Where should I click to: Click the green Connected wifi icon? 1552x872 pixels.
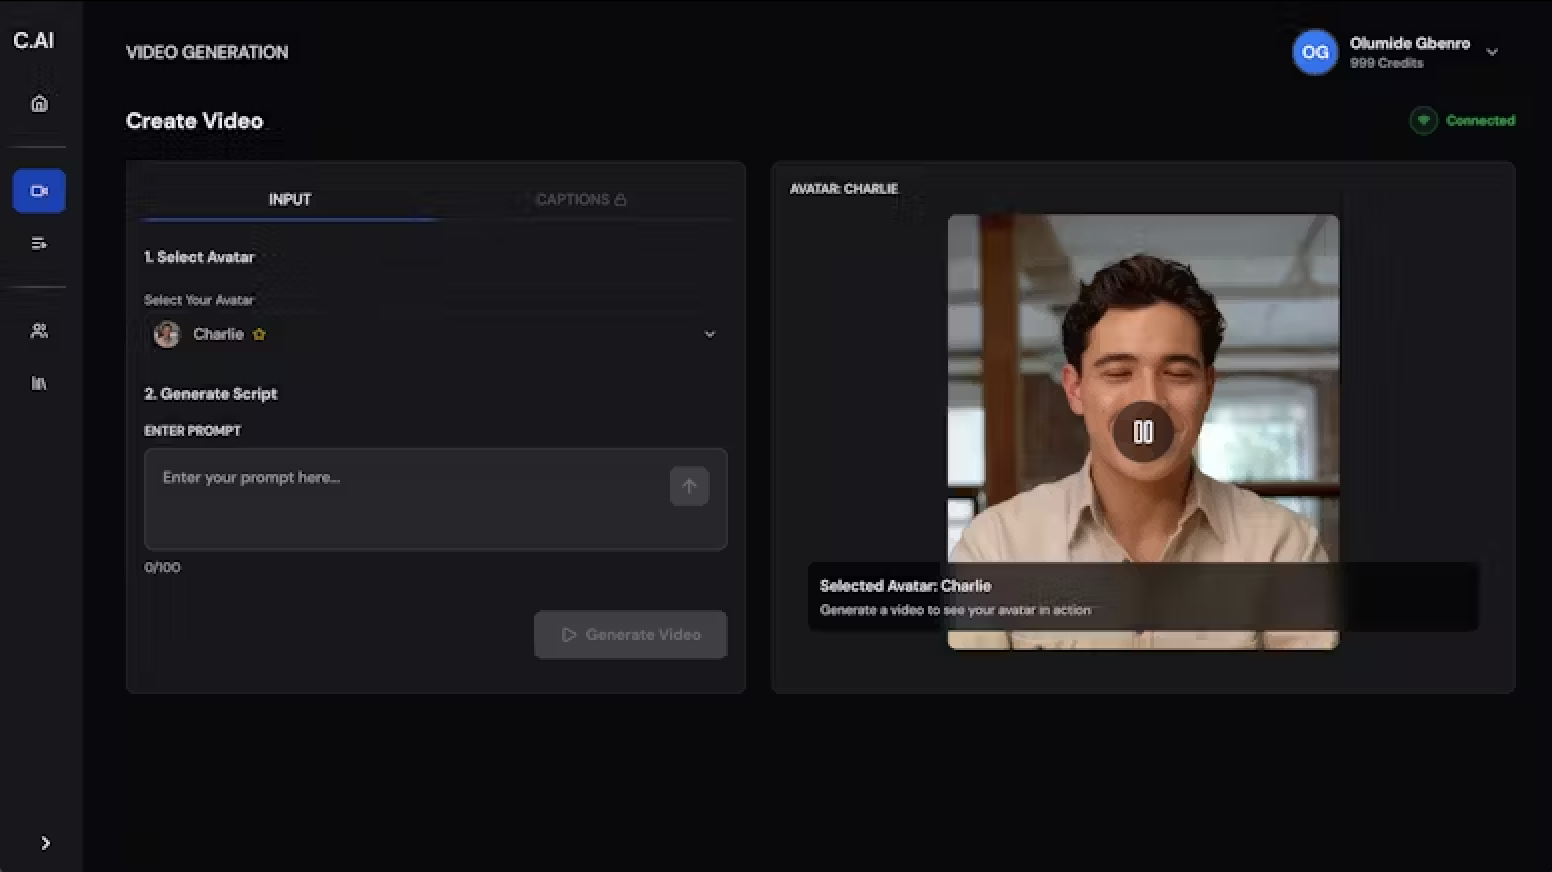tap(1423, 120)
